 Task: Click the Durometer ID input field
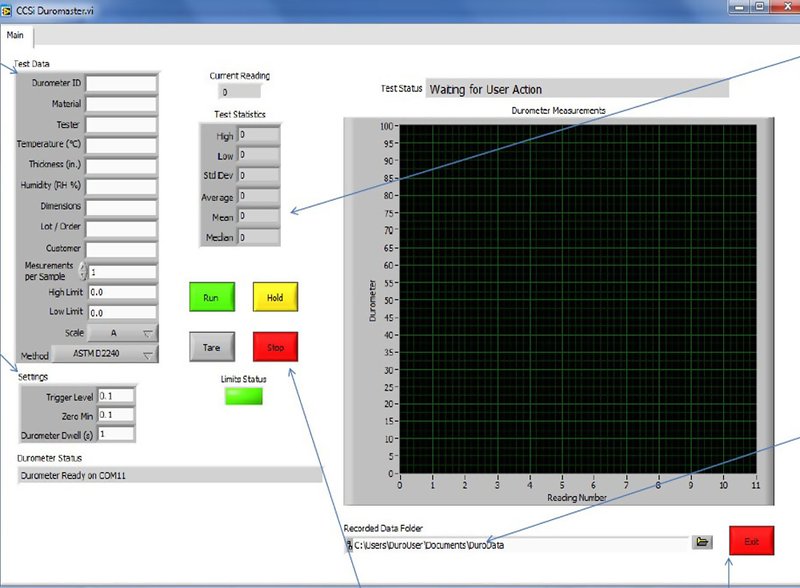[x=121, y=83]
